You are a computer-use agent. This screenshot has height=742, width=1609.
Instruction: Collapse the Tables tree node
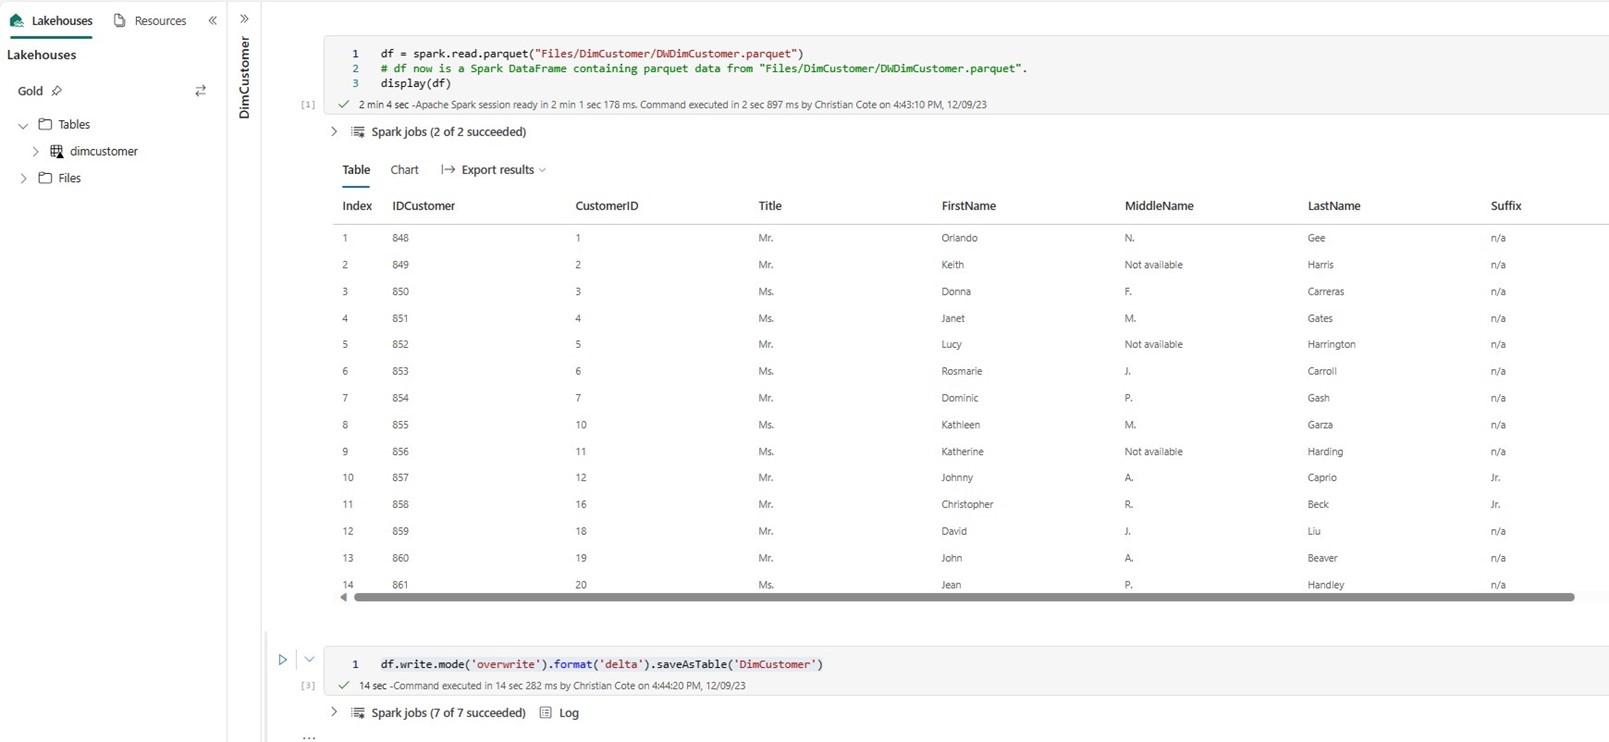coord(23,126)
